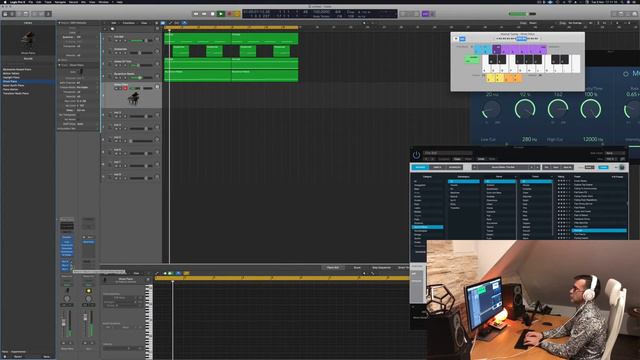Select the highlighted preset in plugin browser list
The image size is (640, 360).
pyautogui.click(x=599, y=231)
